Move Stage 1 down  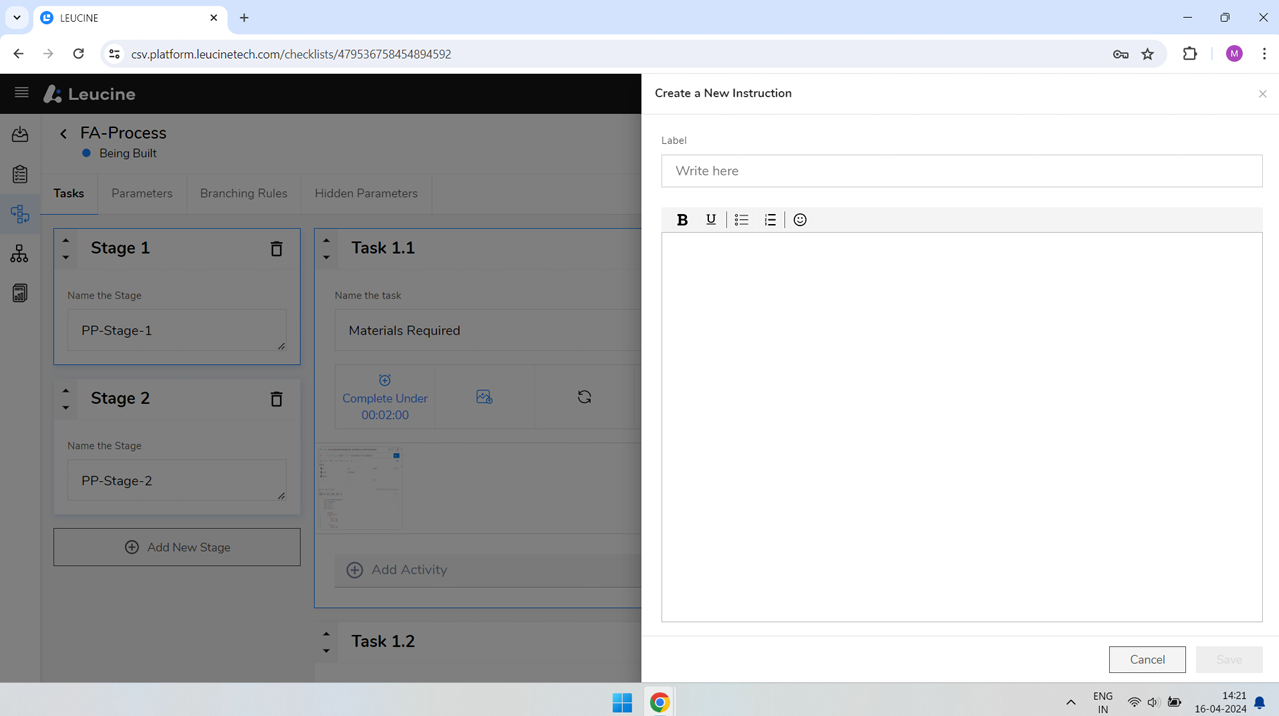point(66,257)
